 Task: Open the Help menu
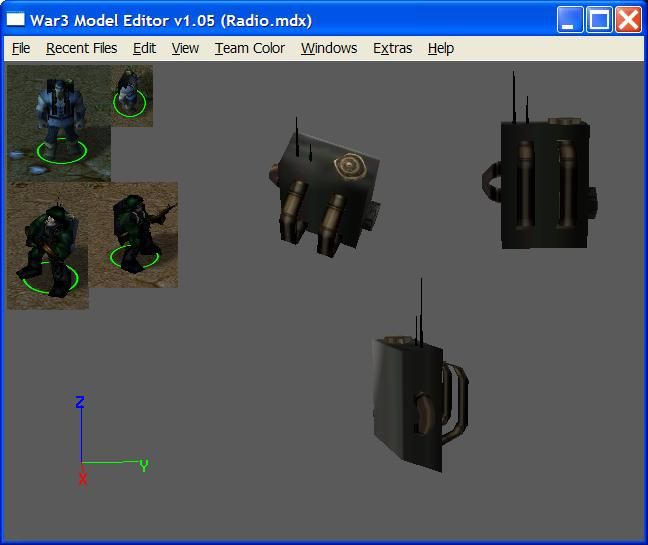coord(441,48)
